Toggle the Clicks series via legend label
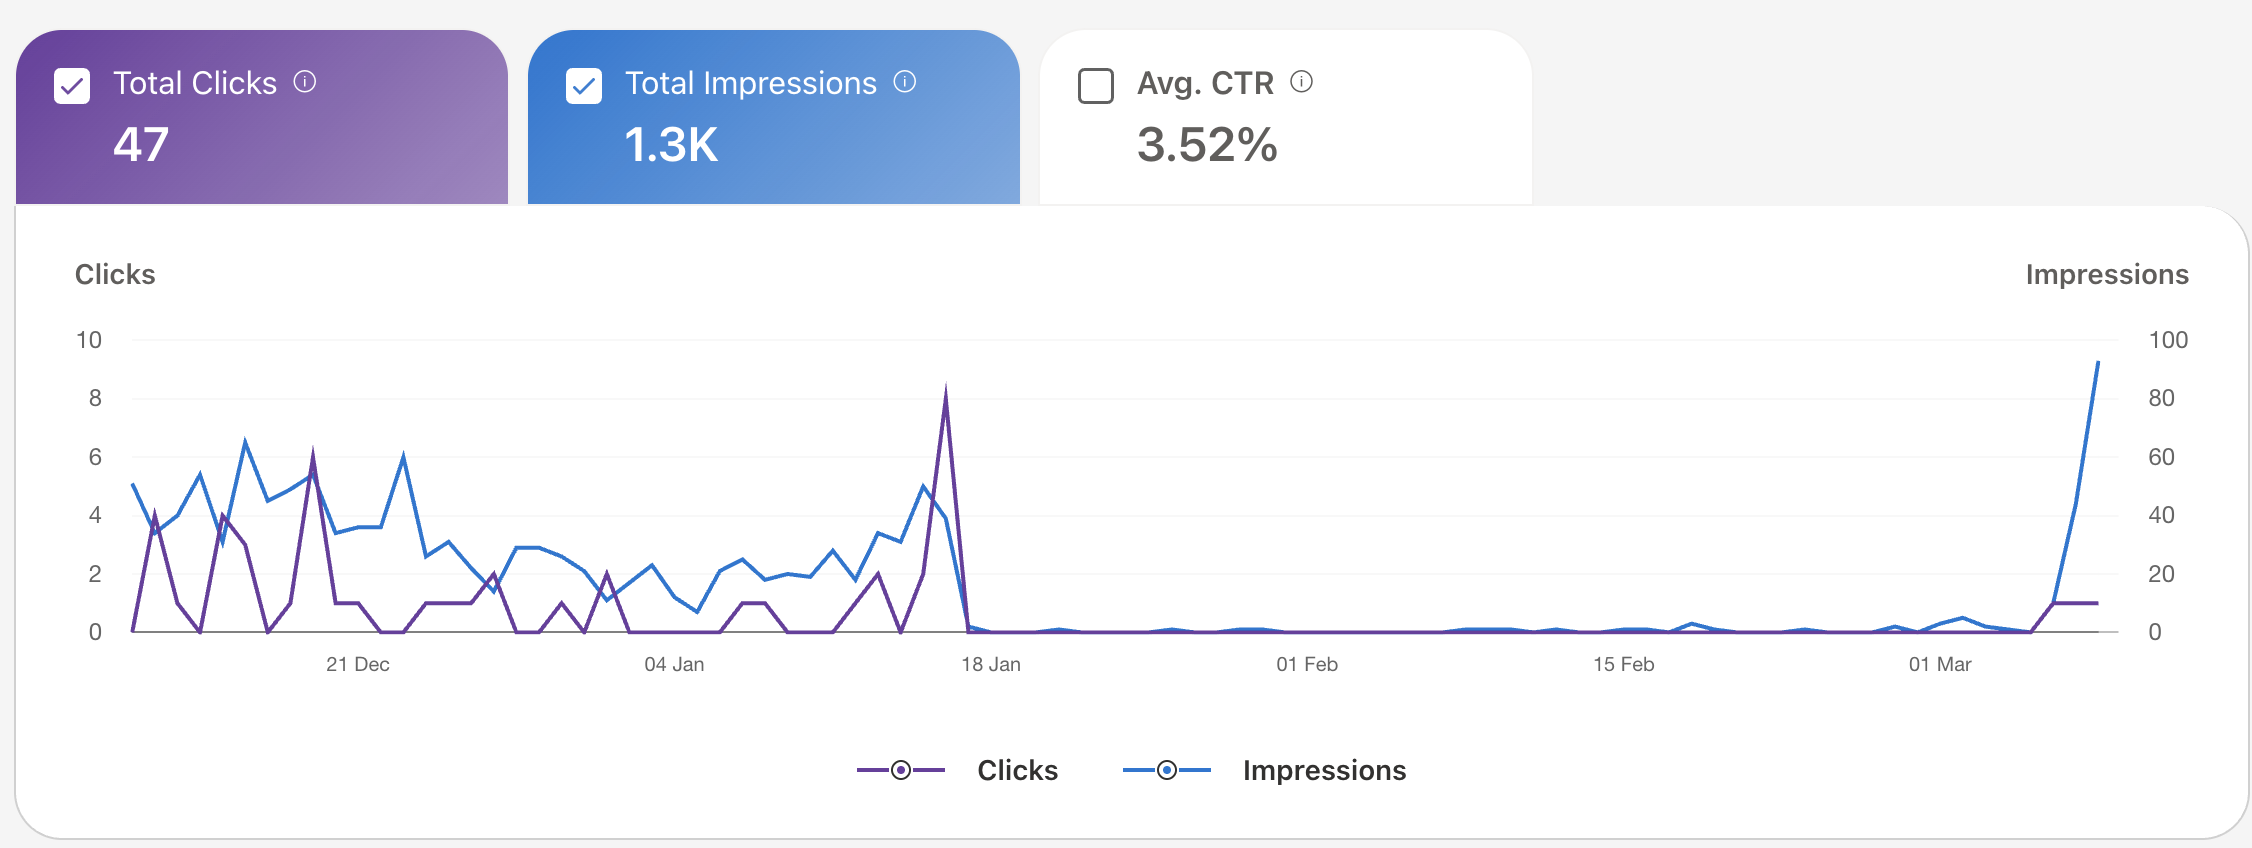Viewport: 2252px width, 848px height. click(x=1017, y=770)
